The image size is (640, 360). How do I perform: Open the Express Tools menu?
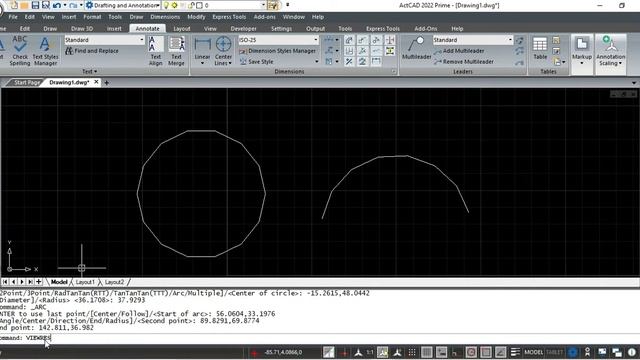(229, 17)
